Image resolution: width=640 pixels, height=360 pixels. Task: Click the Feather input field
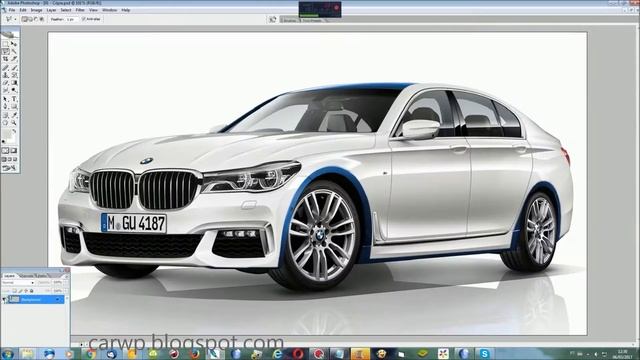pos(71,19)
